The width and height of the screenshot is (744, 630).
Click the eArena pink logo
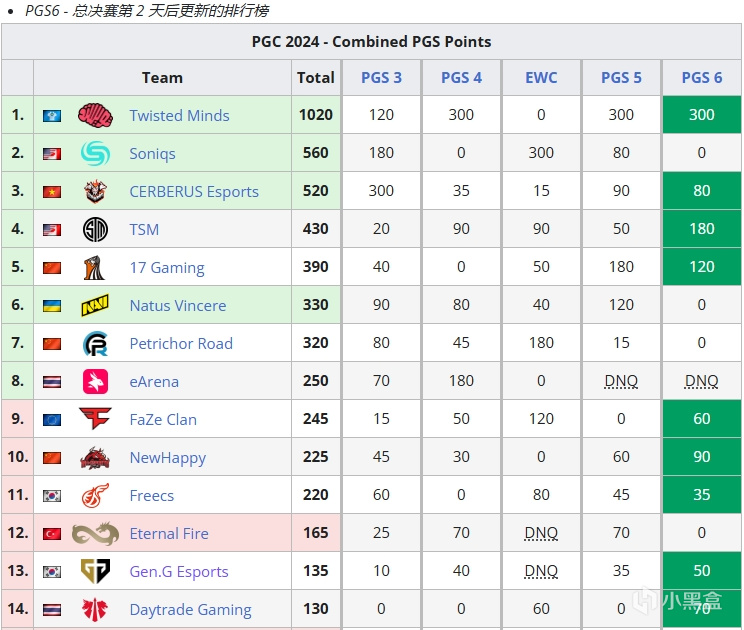(x=95, y=381)
